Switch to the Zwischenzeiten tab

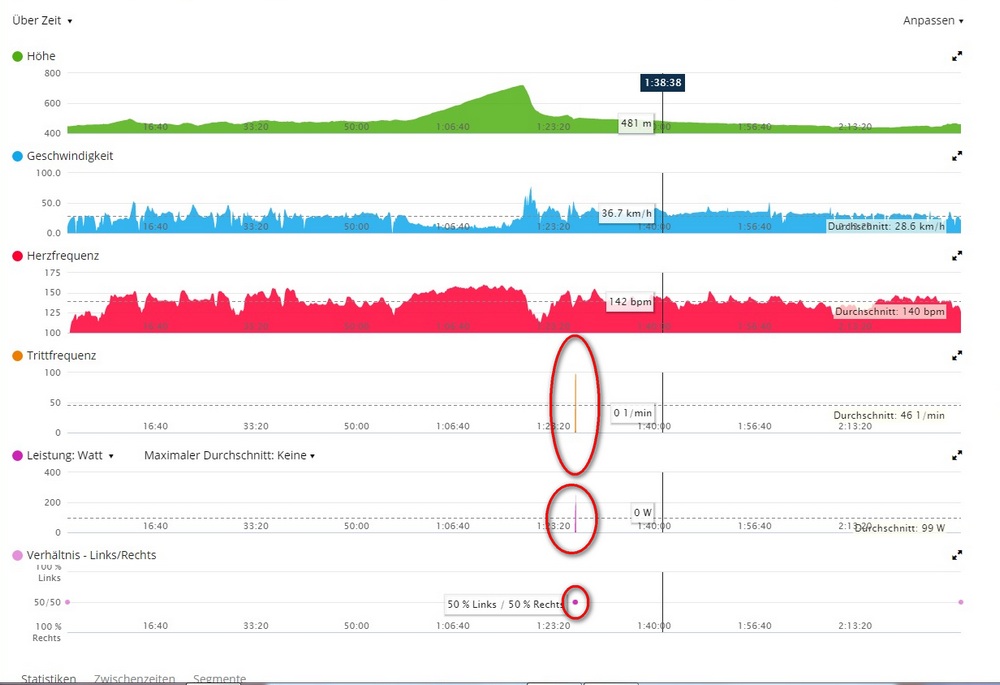tap(134, 679)
